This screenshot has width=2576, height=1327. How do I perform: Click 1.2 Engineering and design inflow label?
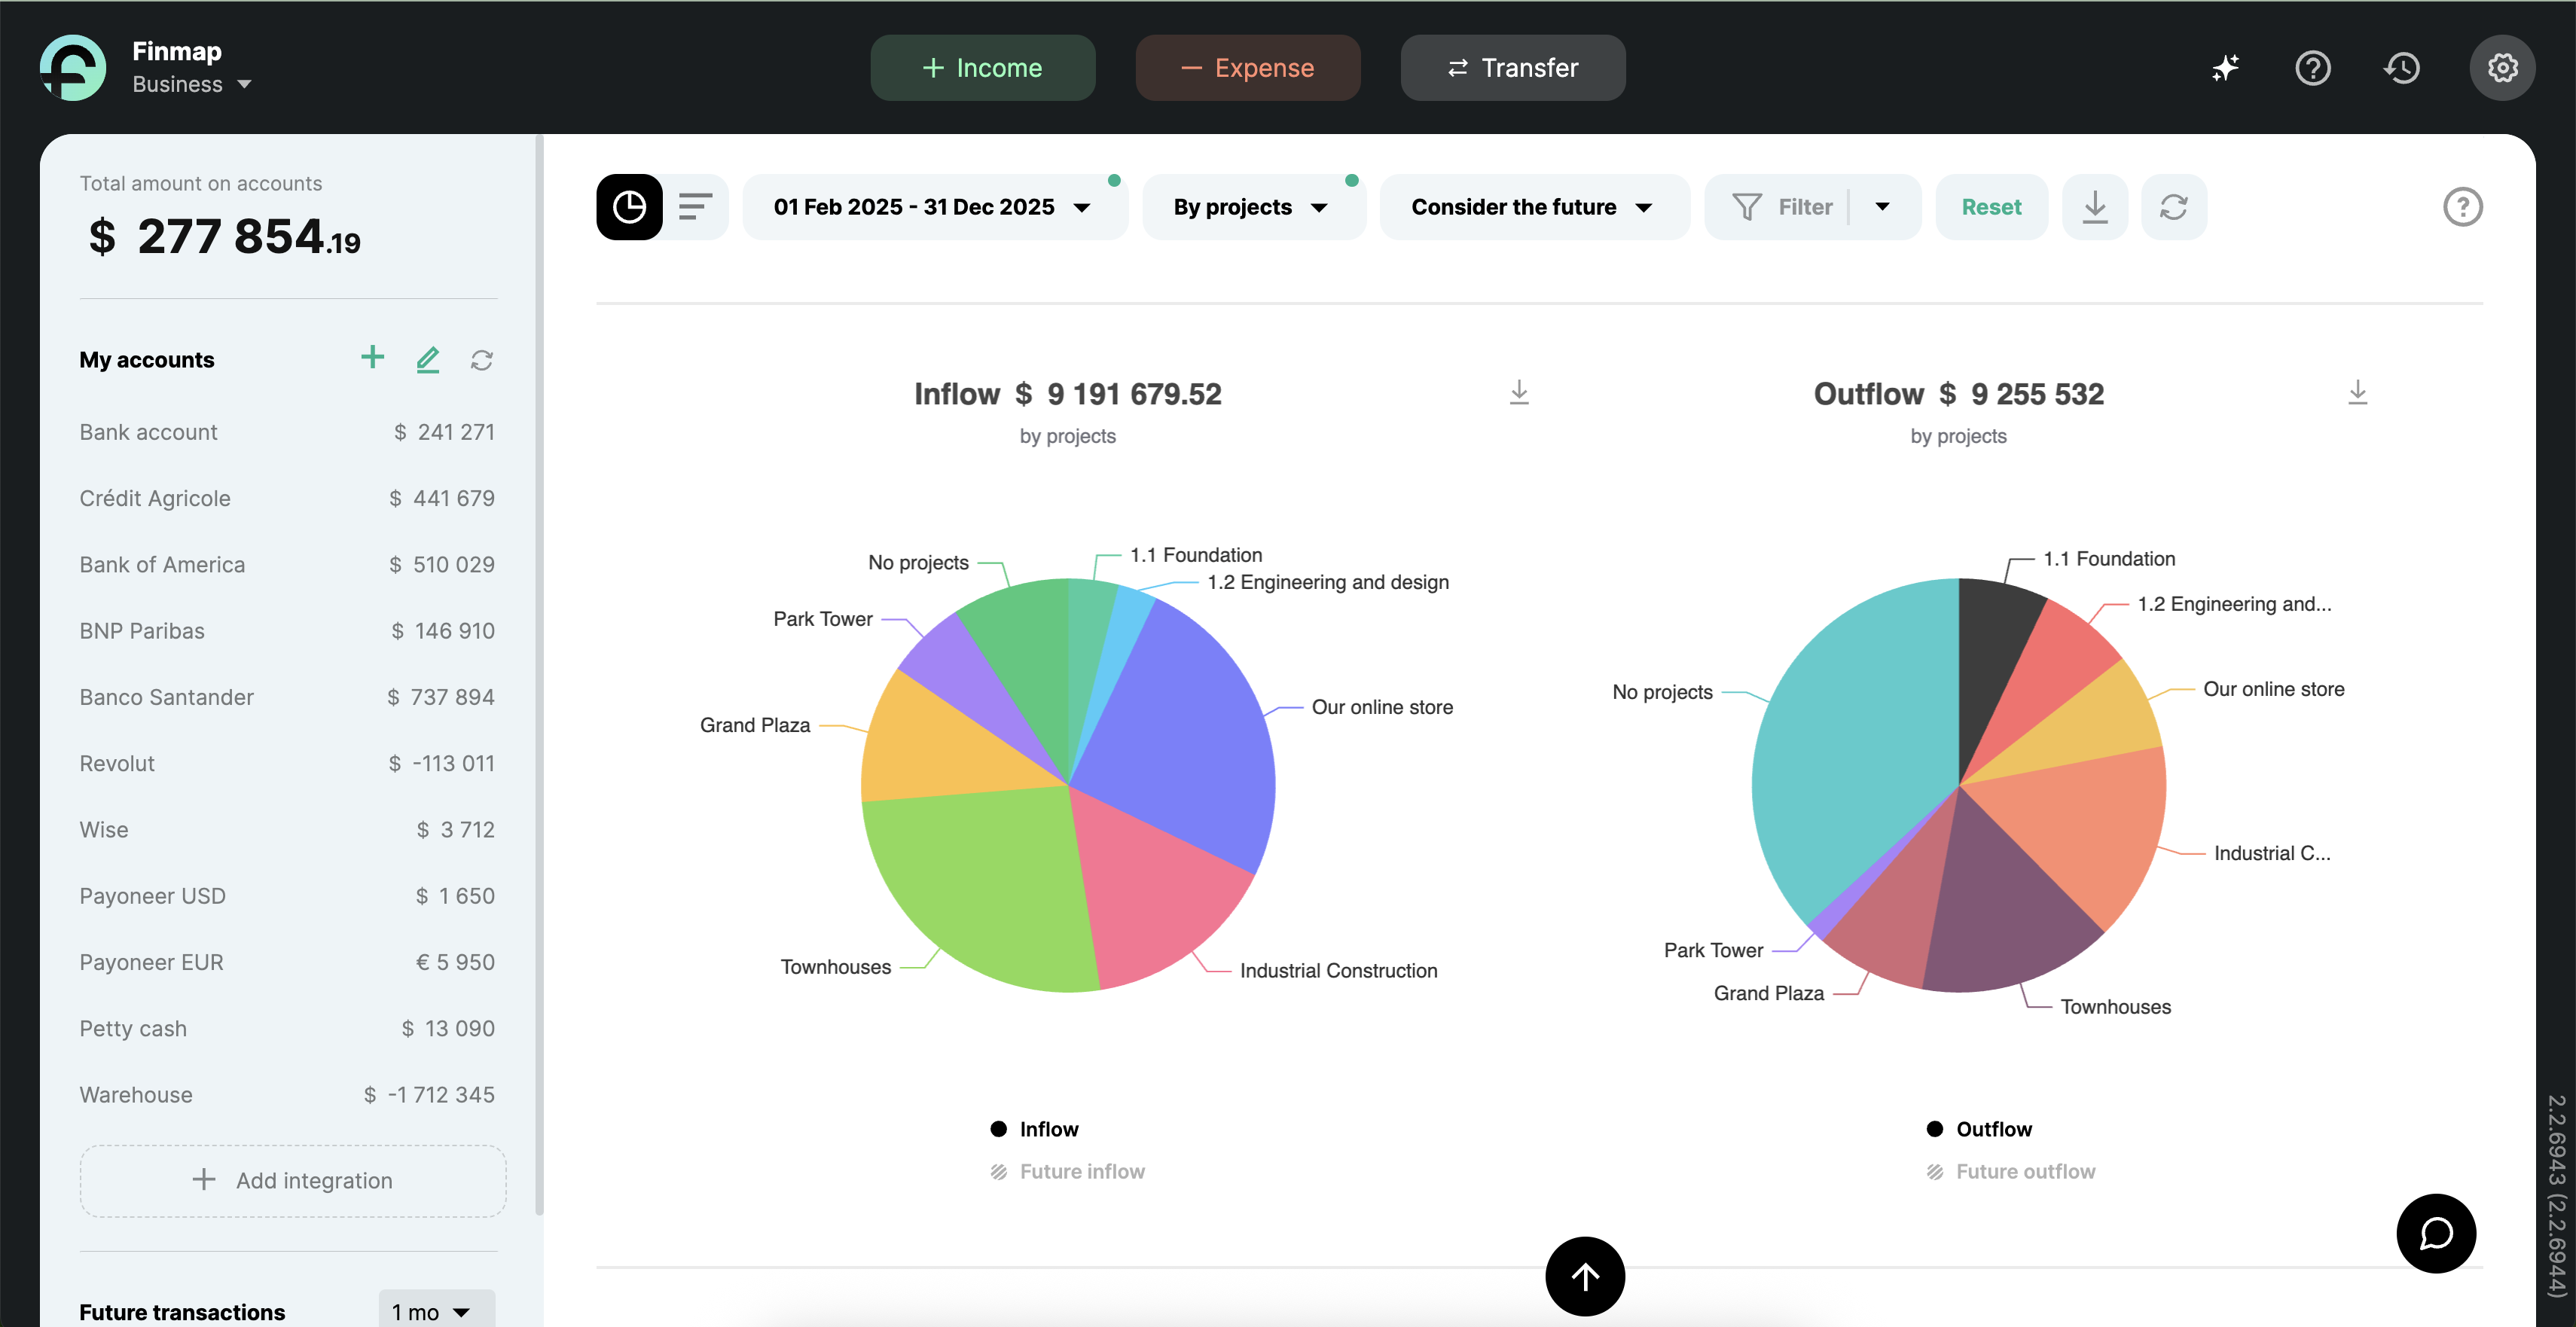tap(1327, 582)
